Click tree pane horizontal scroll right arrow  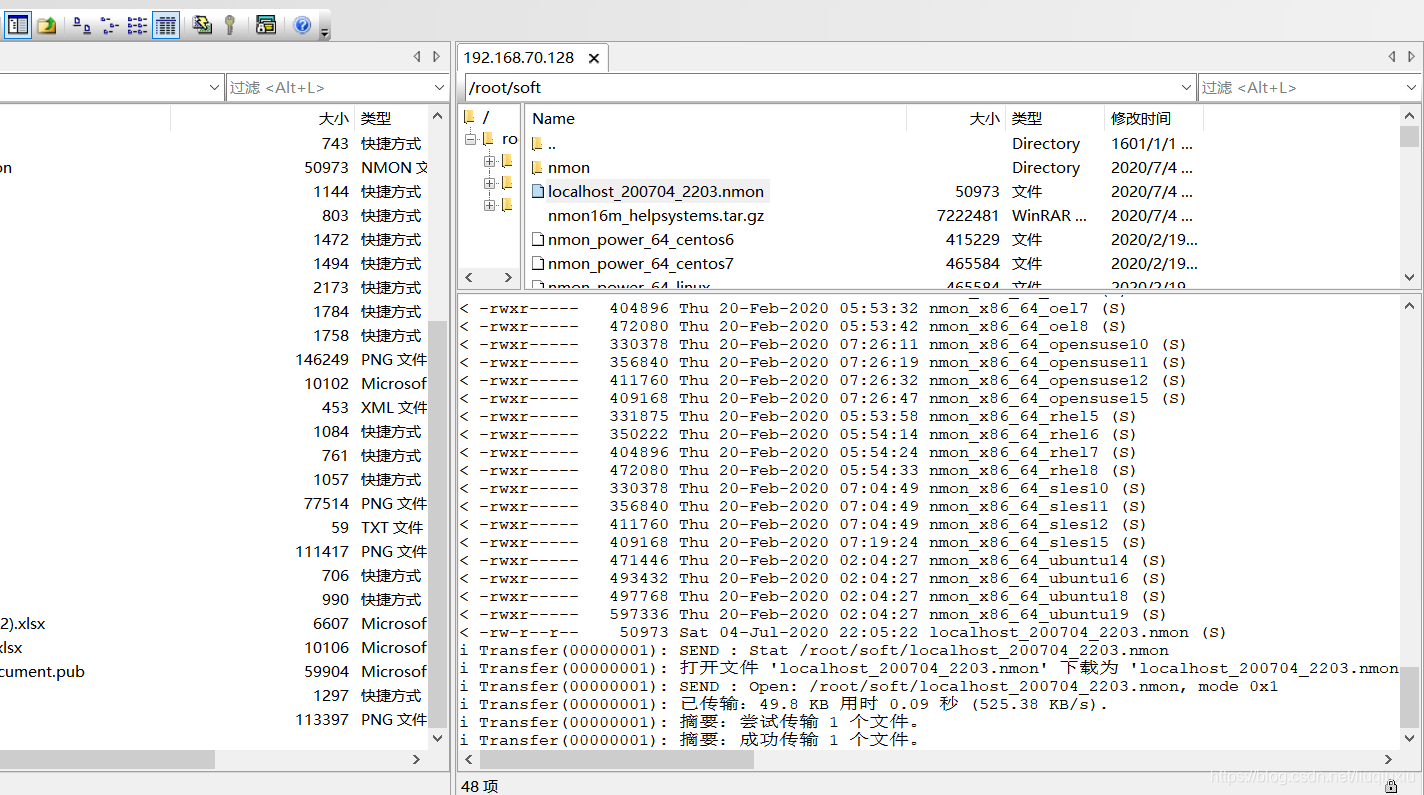pos(508,277)
